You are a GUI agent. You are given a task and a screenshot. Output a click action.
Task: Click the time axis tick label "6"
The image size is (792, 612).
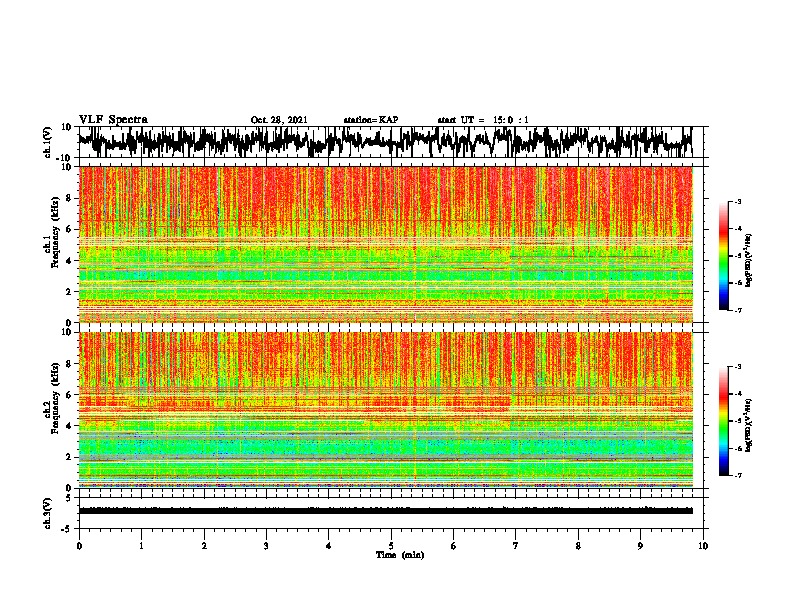[454, 546]
